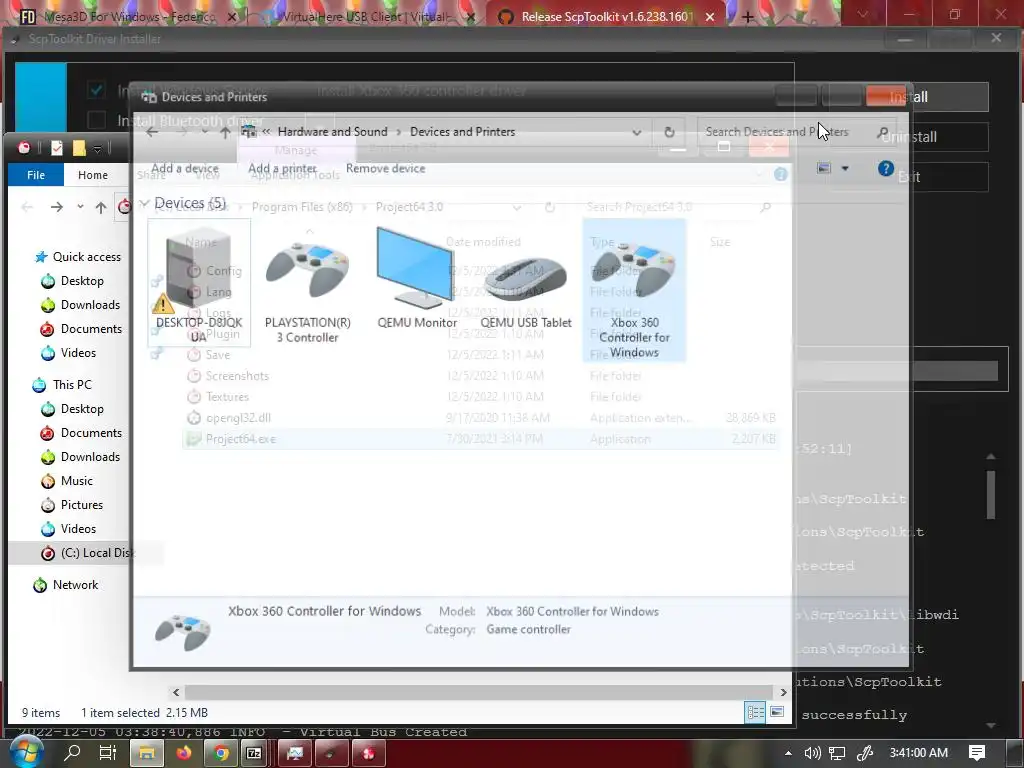
Task: Click the search magnifier in Devices and Printers
Action: click(x=883, y=132)
